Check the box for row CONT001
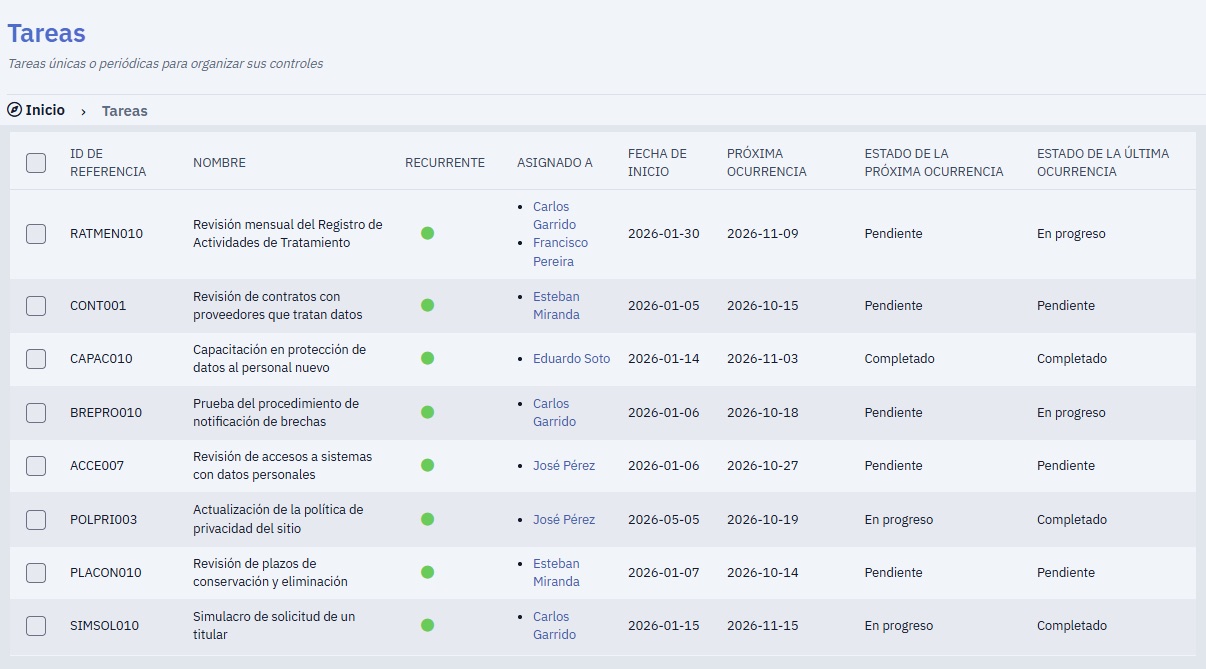The height and width of the screenshot is (669, 1206). pyautogui.click(x=36, y=305)
